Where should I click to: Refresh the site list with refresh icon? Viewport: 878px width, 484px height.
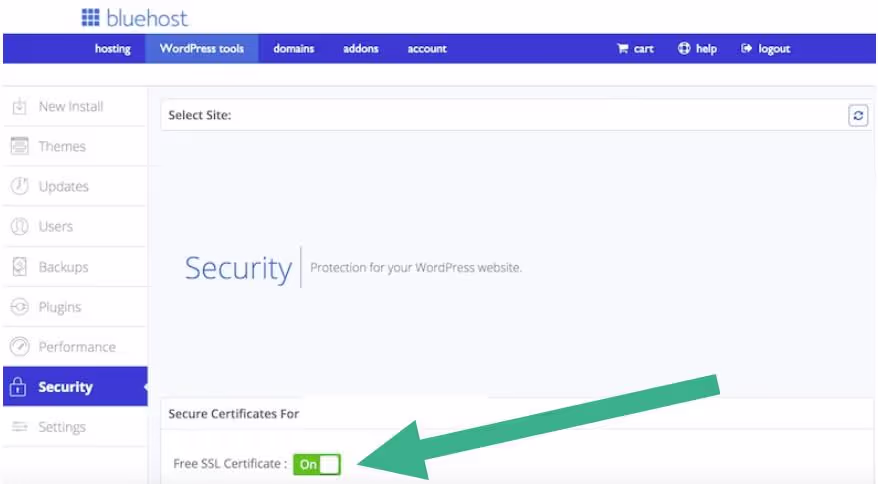click(858, 115)
